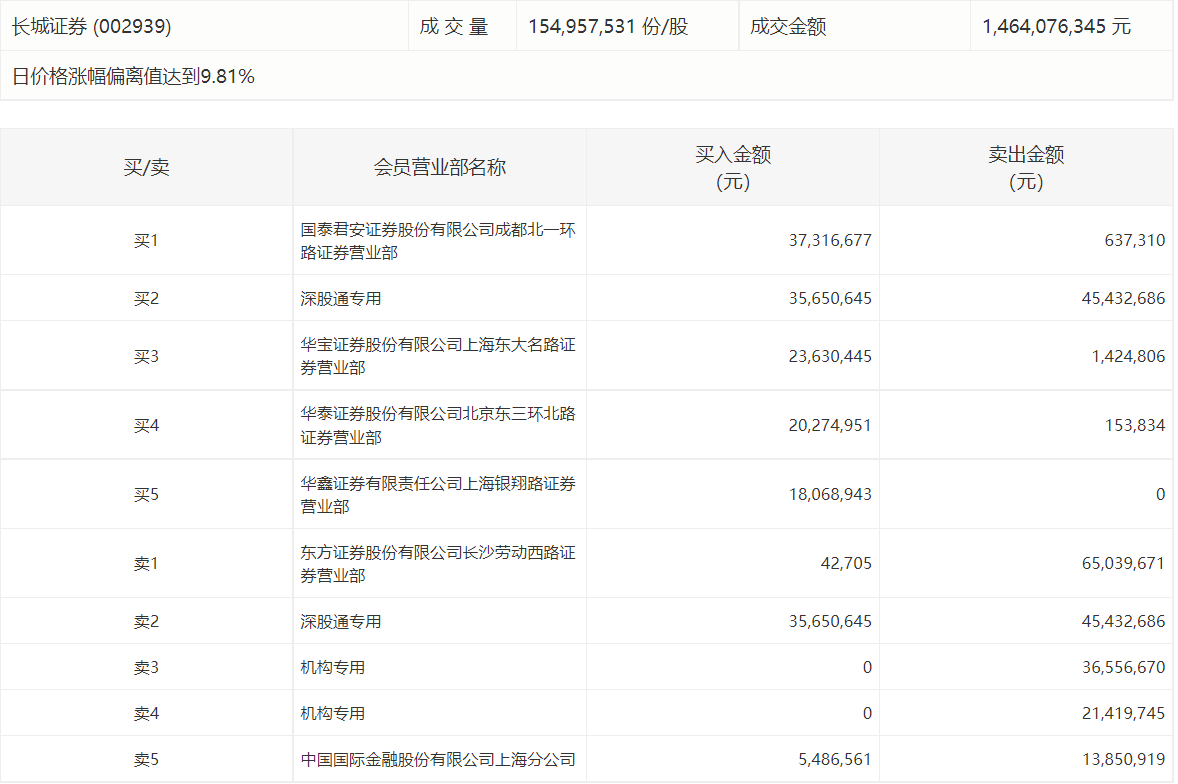This screenshot has height=784, width=1178.
Task: Select sell amount 1,424,806
Action: [1128, 356]
